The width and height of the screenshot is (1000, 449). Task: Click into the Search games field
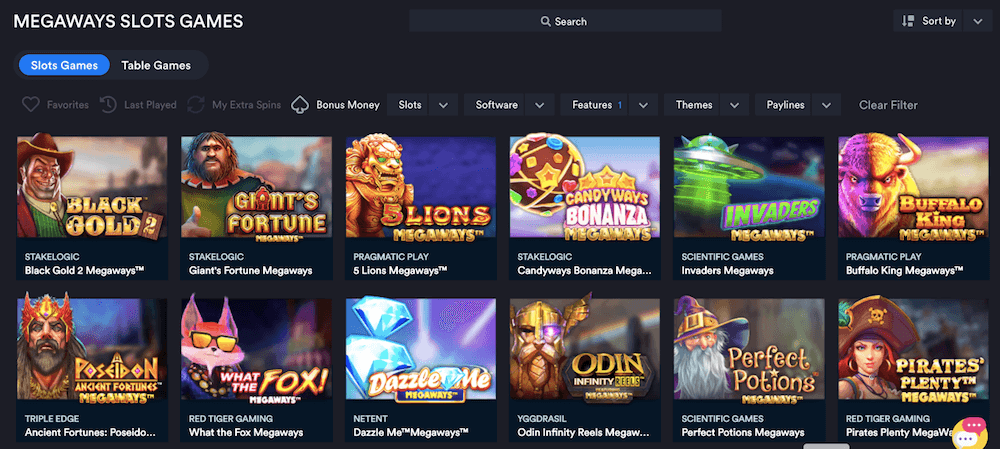(x=565, y=21)
